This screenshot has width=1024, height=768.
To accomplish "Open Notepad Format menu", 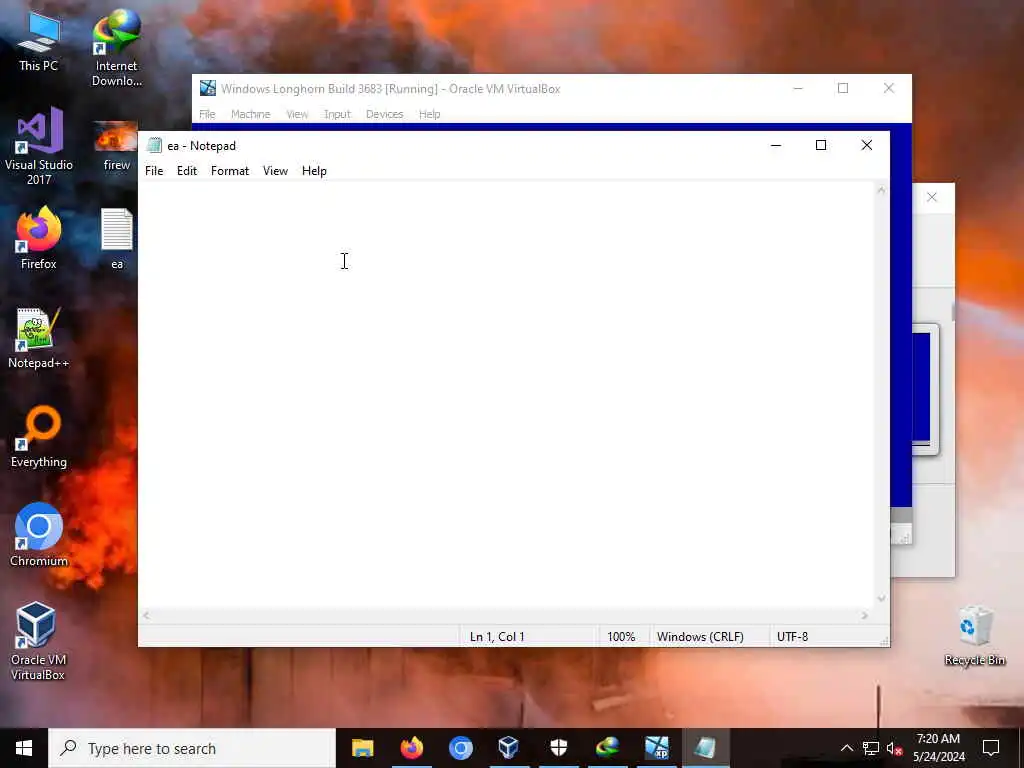I will pyautogui.click(x=230, y=171).
